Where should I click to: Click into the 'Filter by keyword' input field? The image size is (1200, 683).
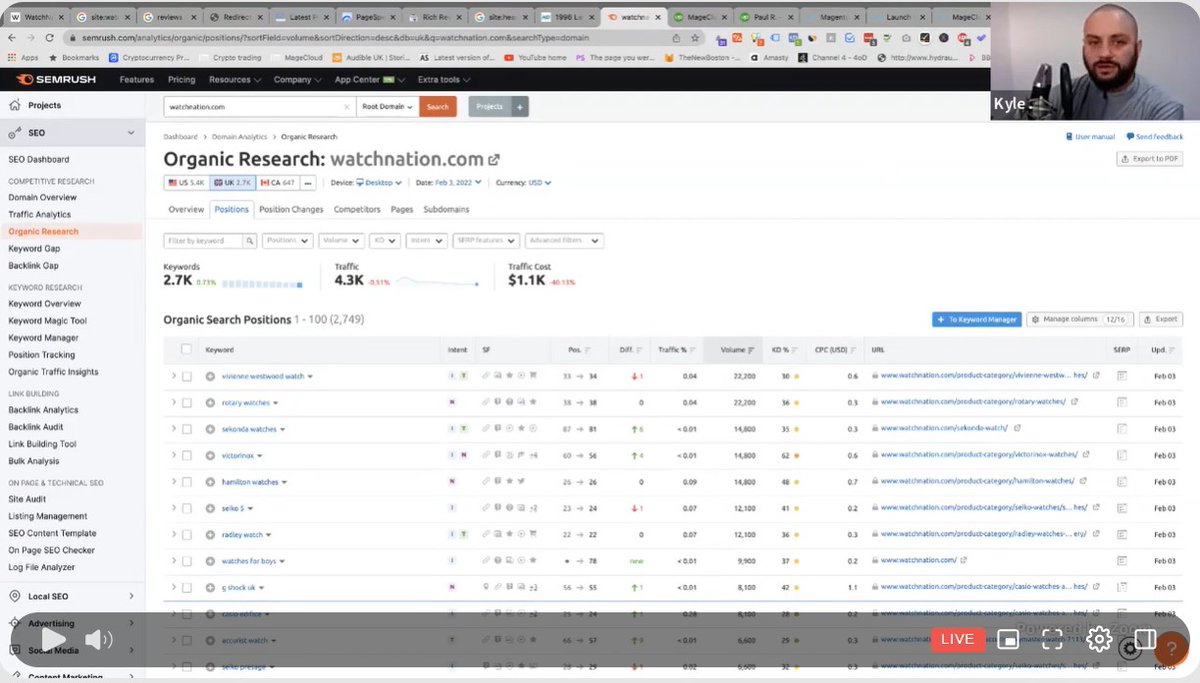click(x=204, y=241)
